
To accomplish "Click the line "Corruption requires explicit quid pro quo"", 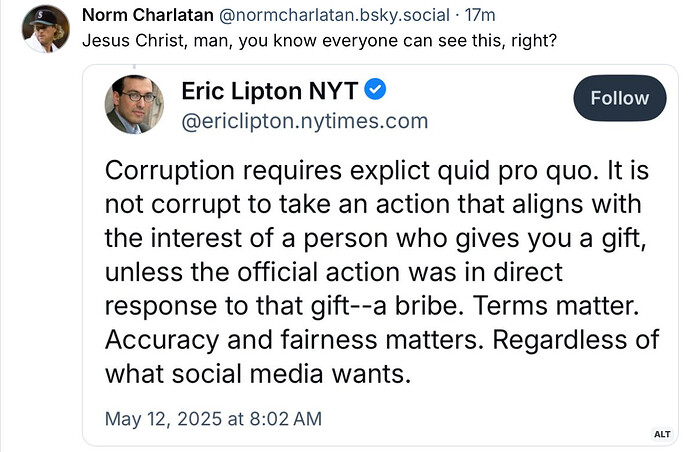I will tap(352, 171).
